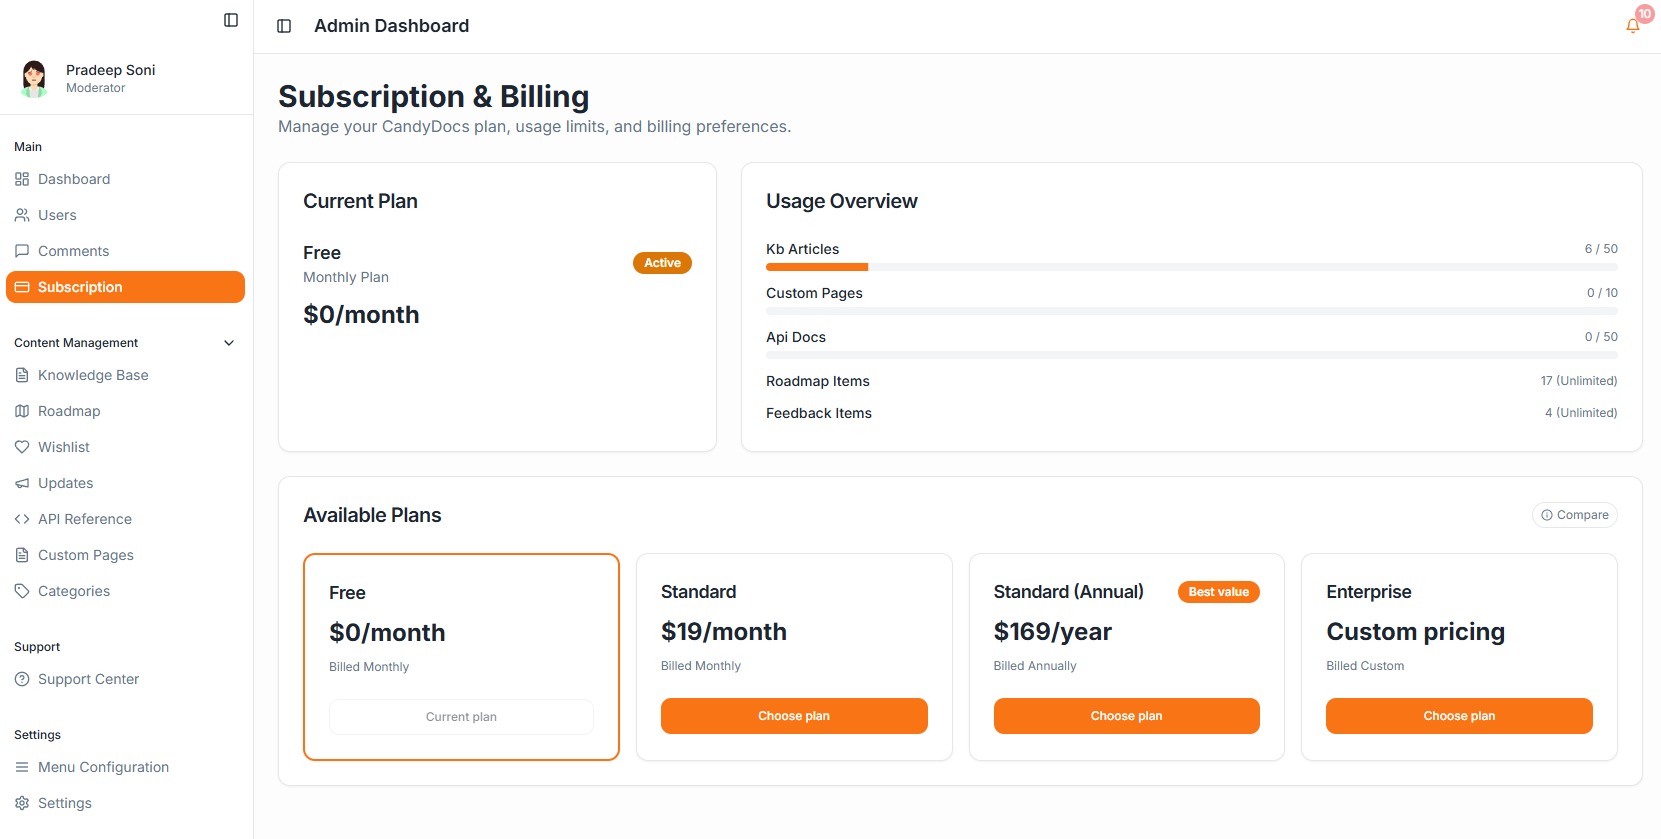This screenshot has width=1661, height=839.
Task: Open Knowledge Base page
Action: click(93, 375)
